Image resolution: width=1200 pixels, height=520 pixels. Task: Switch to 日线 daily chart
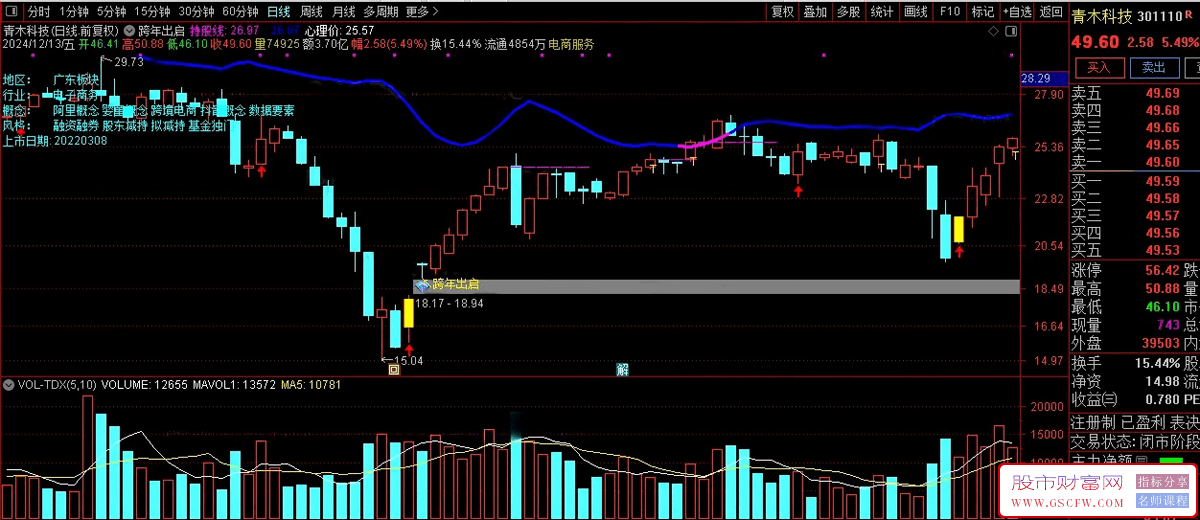(x=279, y=12)
